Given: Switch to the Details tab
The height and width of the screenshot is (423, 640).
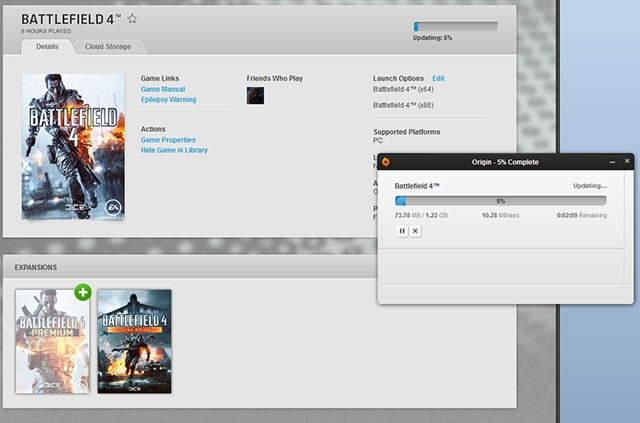Looking at the screenshot, I should tap(47, 47).
